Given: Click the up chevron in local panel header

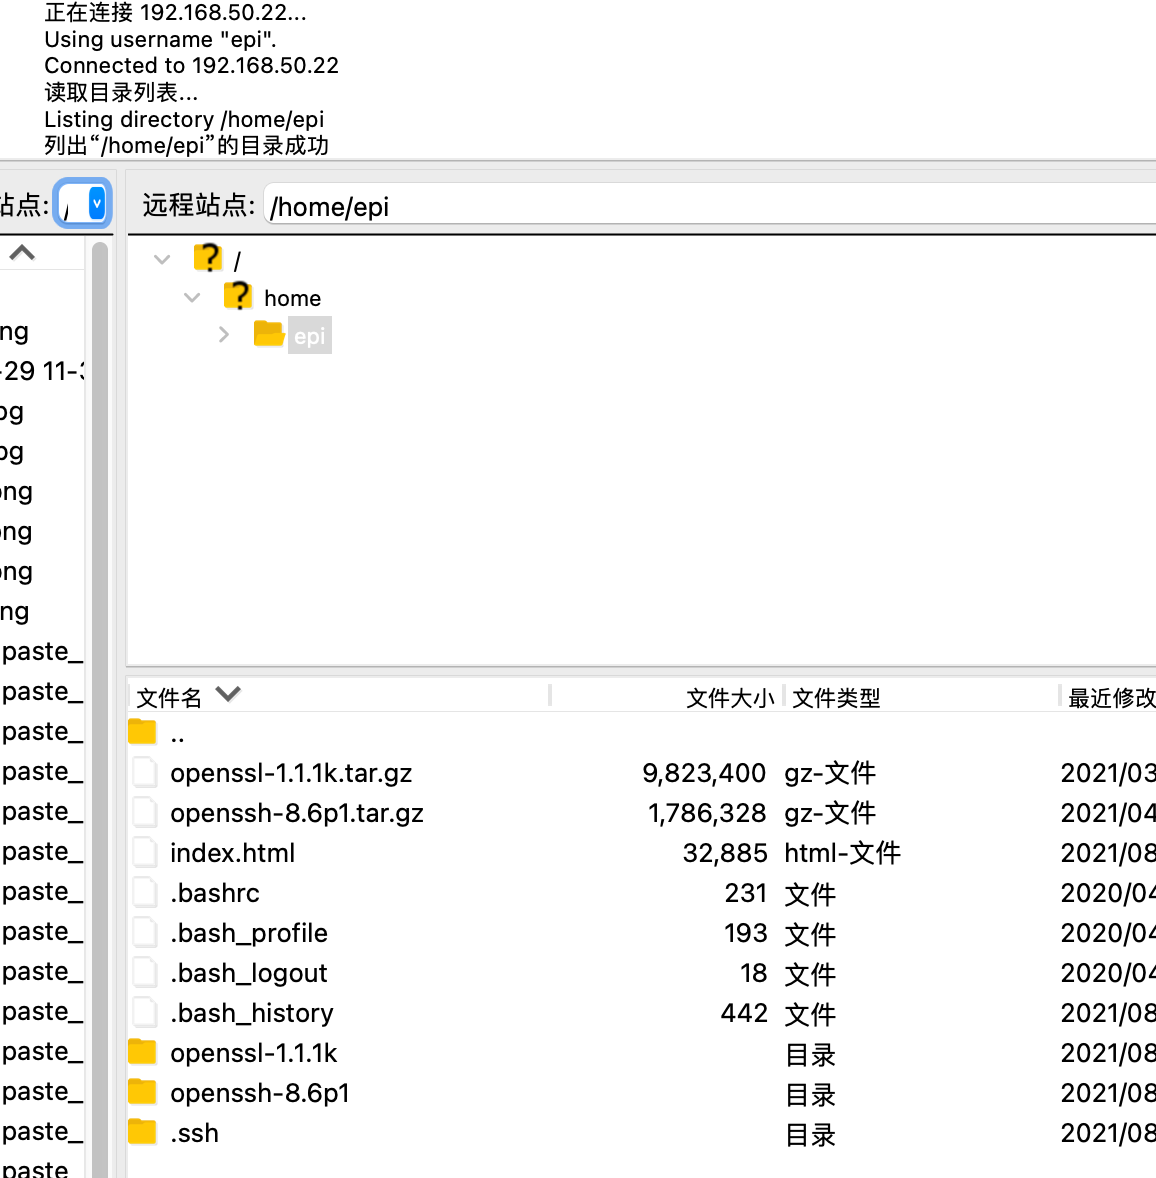Looking at the screenshot, I should tap(22, 253).
